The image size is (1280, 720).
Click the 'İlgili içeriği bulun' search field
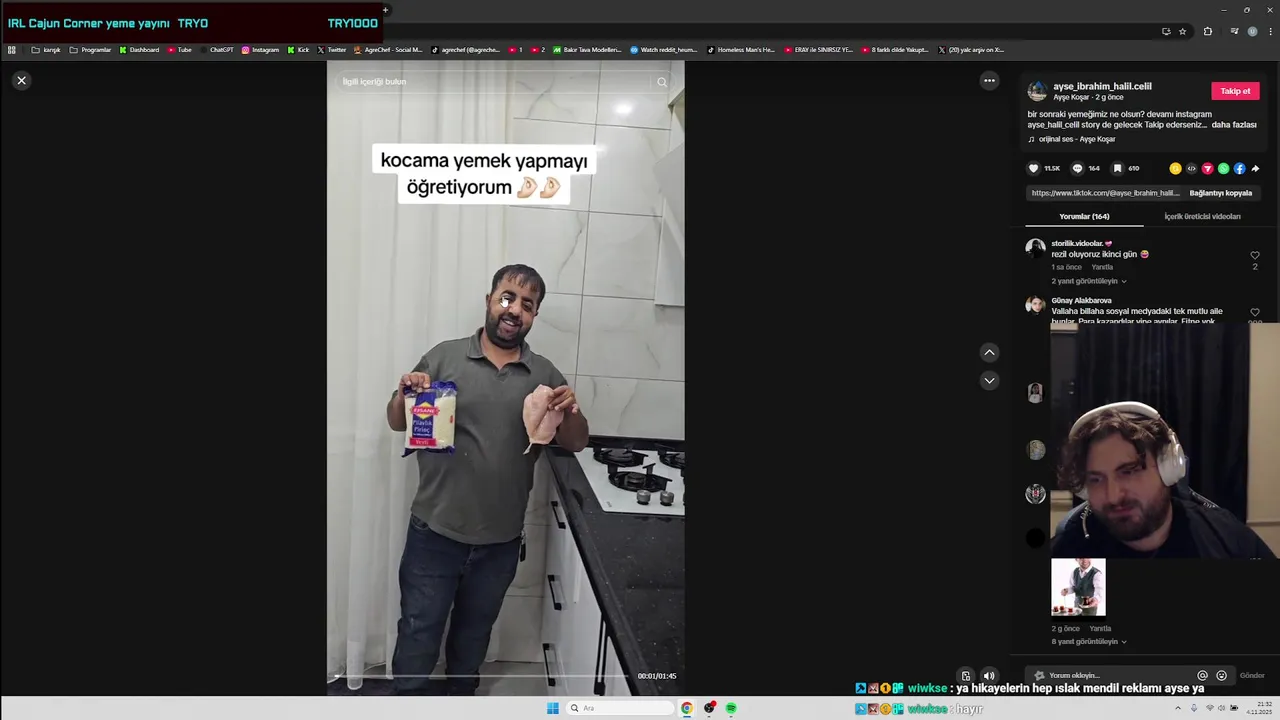coord(495,82)
